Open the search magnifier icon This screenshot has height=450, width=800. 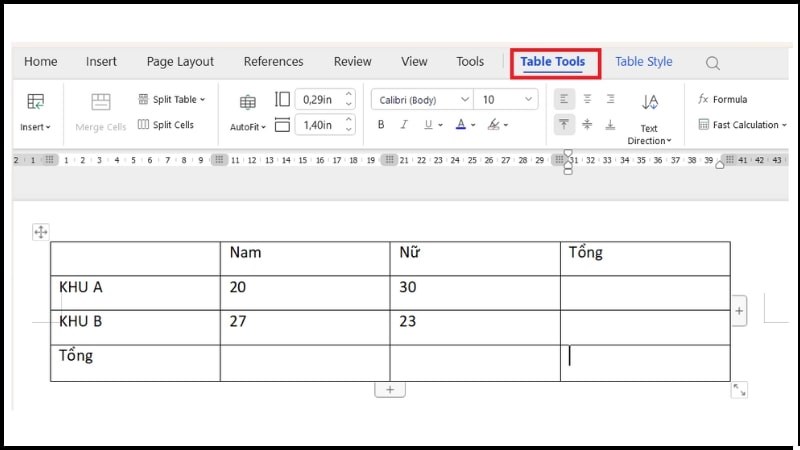tap(713, 63)
